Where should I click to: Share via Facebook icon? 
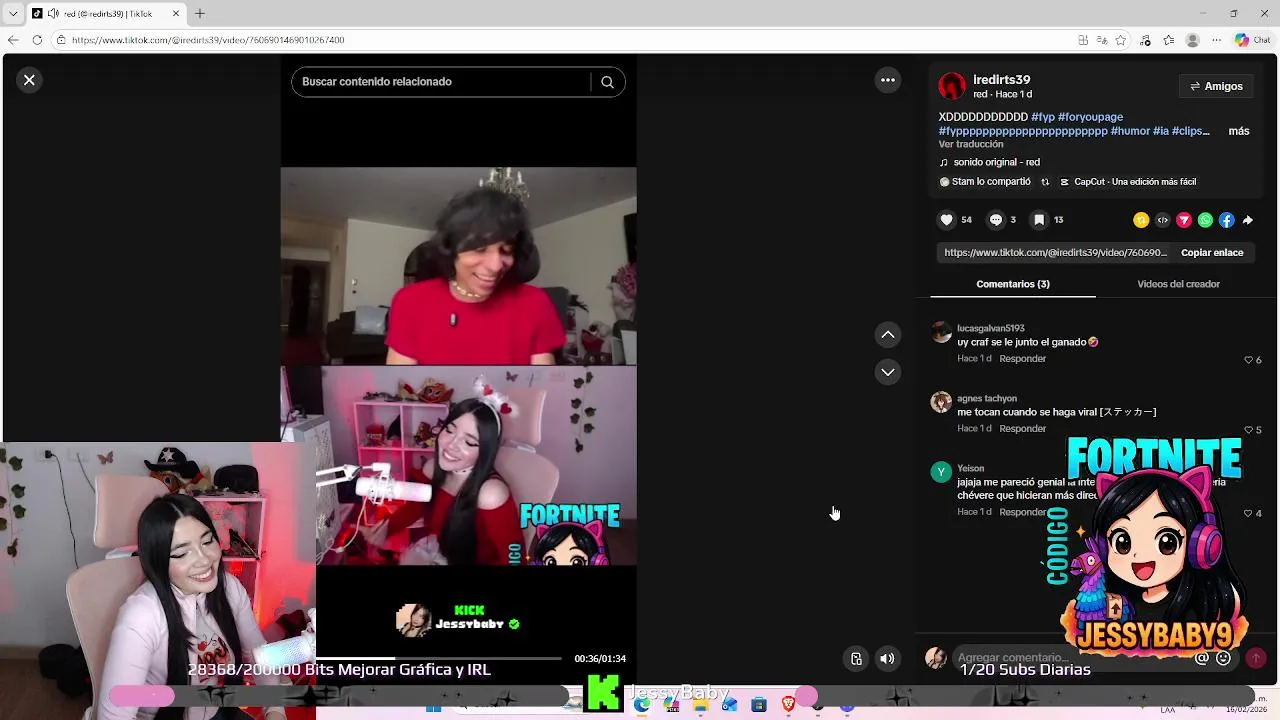coord(1227,220)
